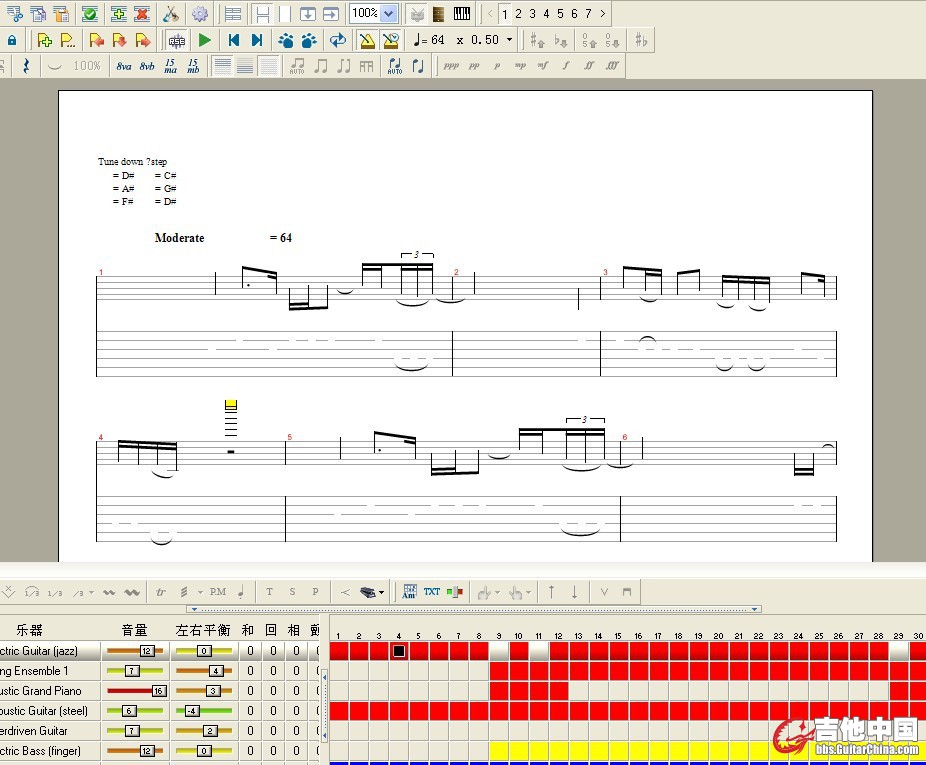Click the RSE realistic sound engine icon
The height and width of the screenshot is (765, 926).
coord(177,40)
